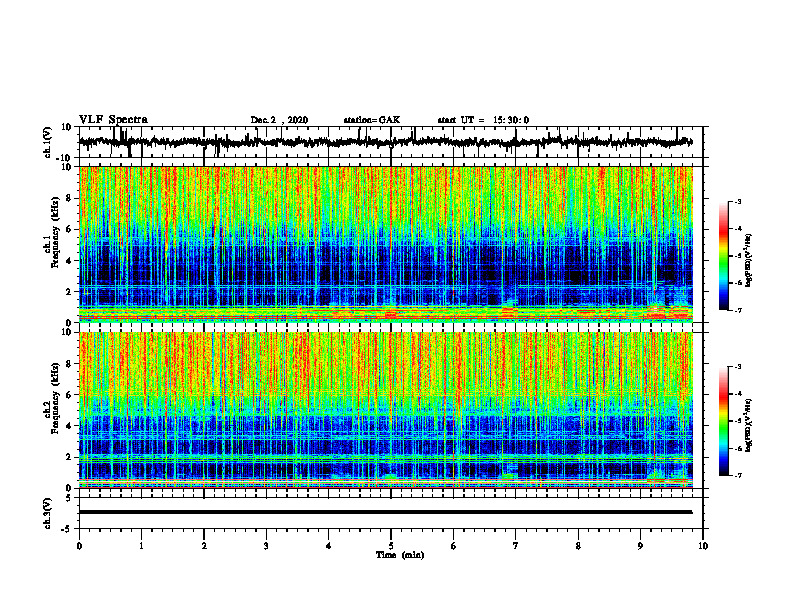Click the "ch.1(V)" y-axis label
The height and width of the screenshot is (612, 792).
(47, 142)
